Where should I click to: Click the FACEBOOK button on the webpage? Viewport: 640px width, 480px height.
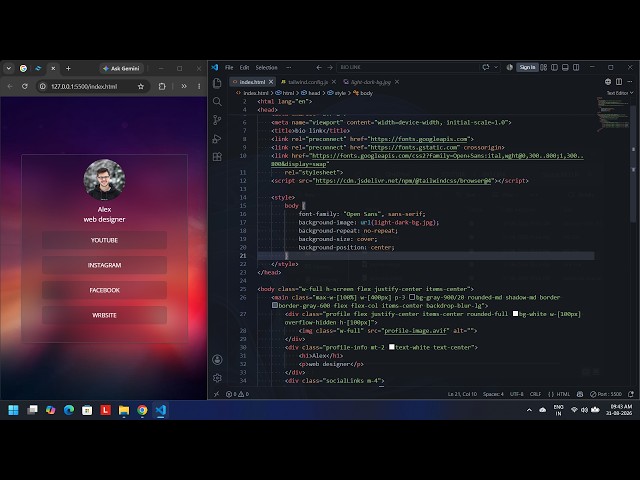coord(104,290)
